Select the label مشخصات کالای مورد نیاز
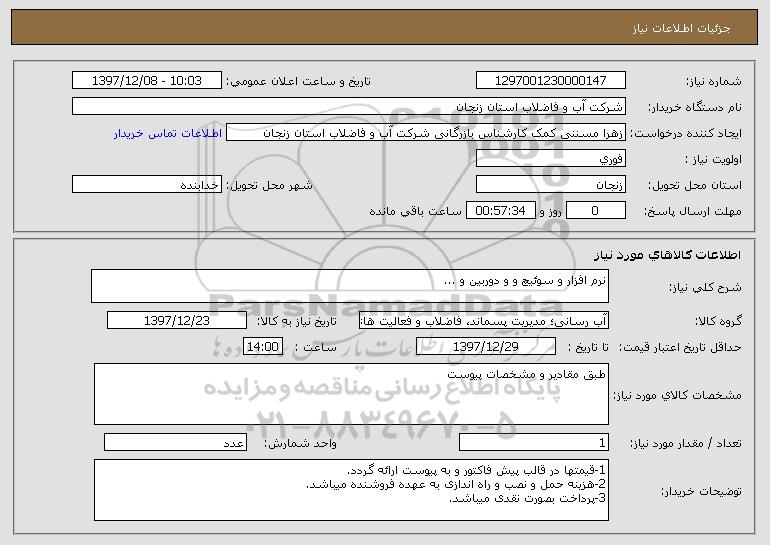Image resolution: width=770 pixels, height=545 pixels. [x=677, y=395]
